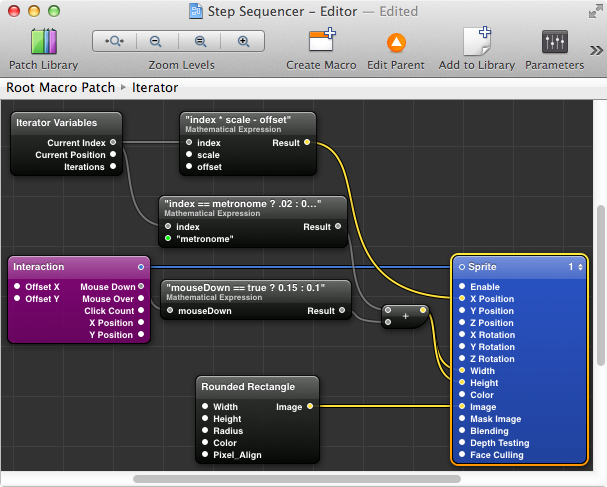The width and height of the screenshot is (607, 487).
Task: Select the Rounded Rectangle patch title
Action: point(248,387)
